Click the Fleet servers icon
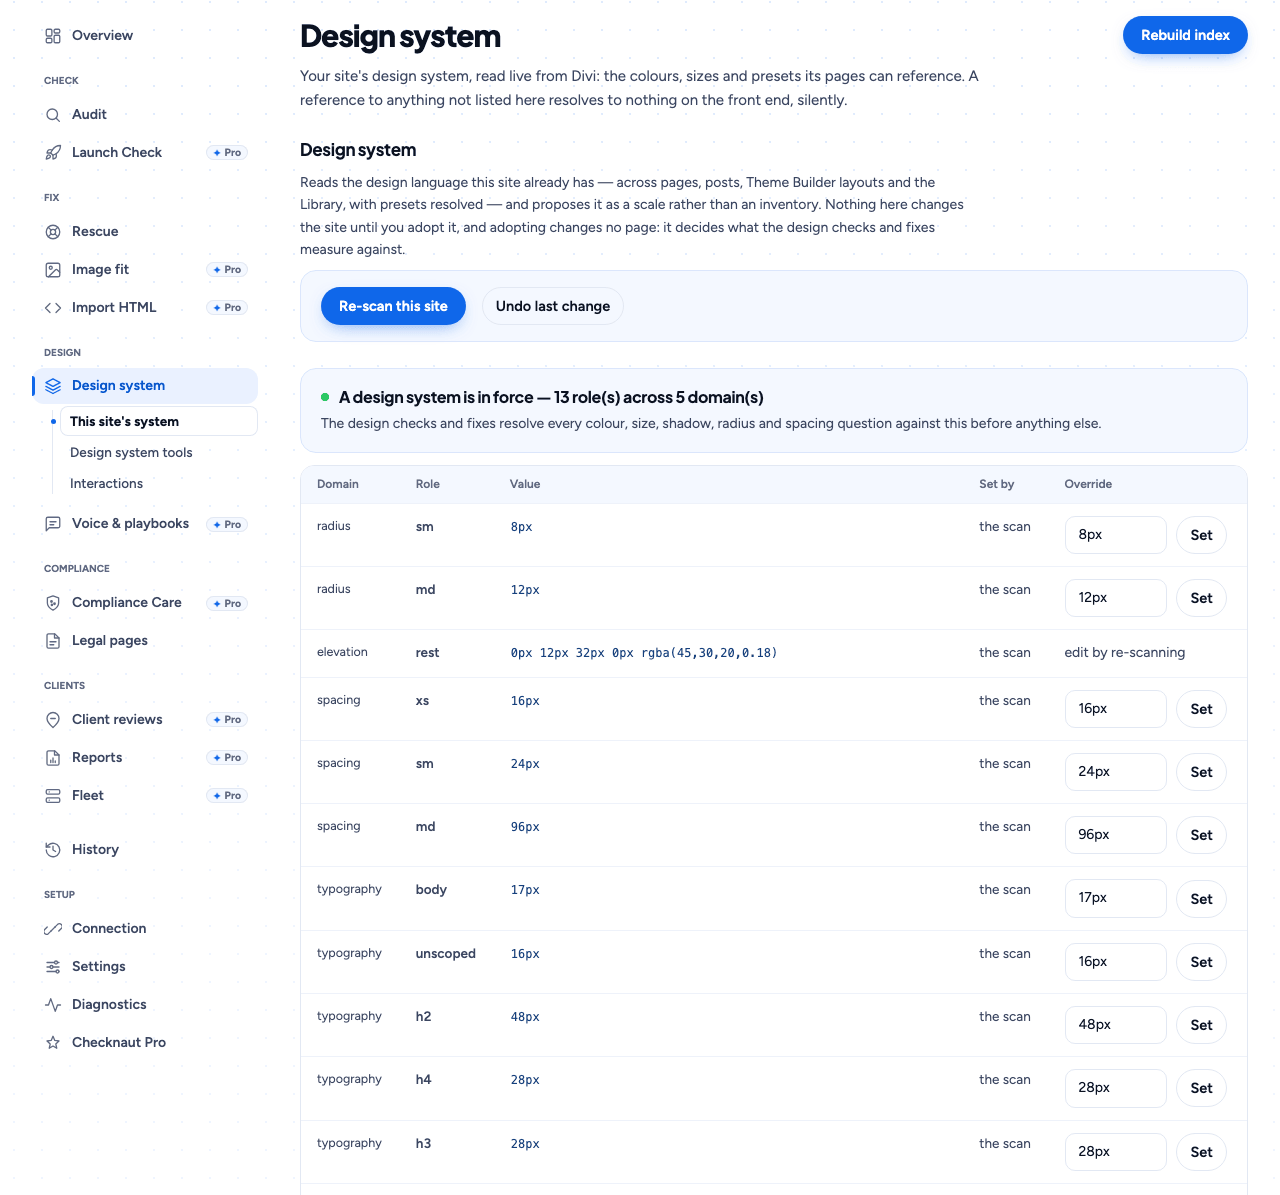Image resolution: width=1280 pixels, height=1195 pixels. coord(53,796)
